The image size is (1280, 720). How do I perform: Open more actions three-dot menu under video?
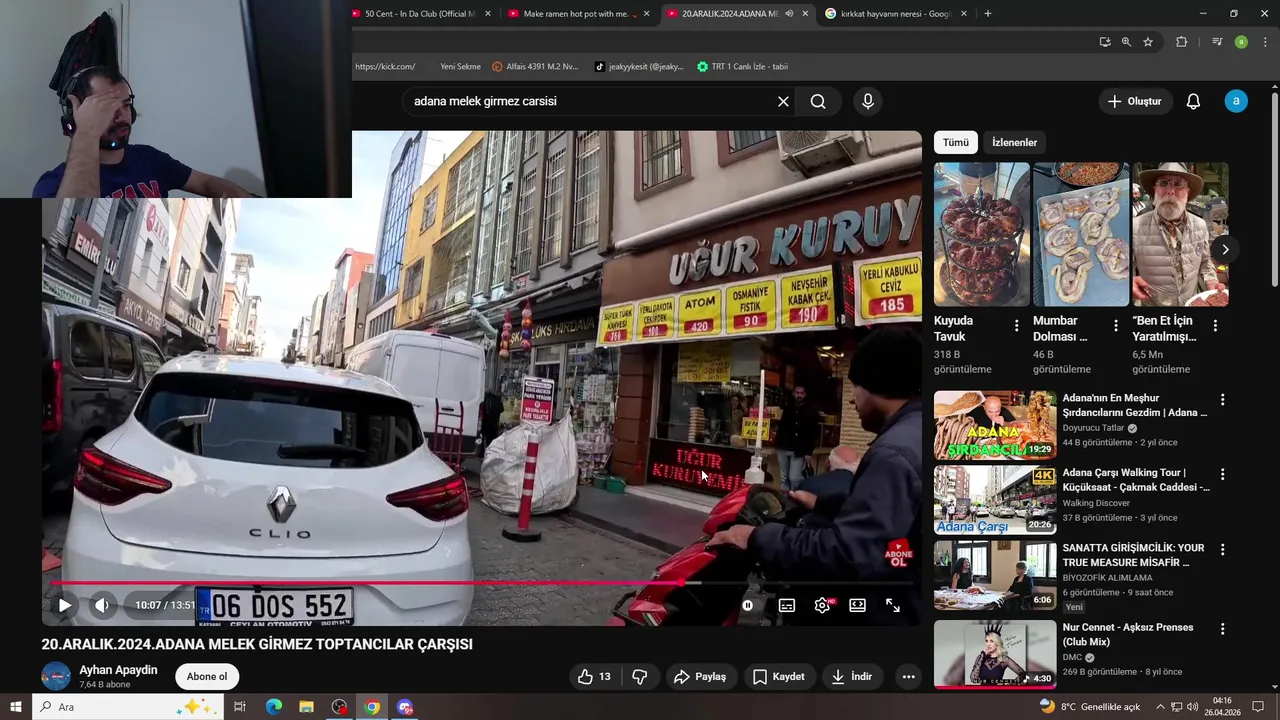coord(908,677)
